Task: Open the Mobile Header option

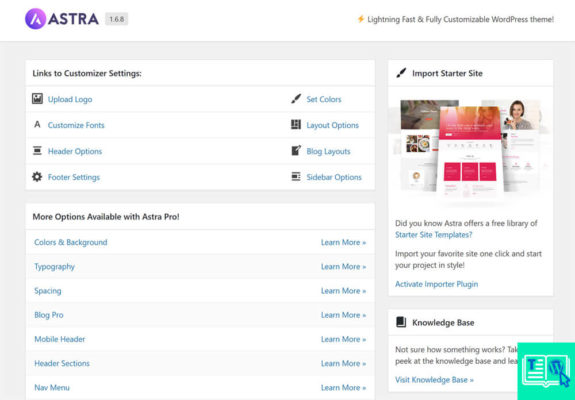Action: pyautogui.click(x=60, y=339)
